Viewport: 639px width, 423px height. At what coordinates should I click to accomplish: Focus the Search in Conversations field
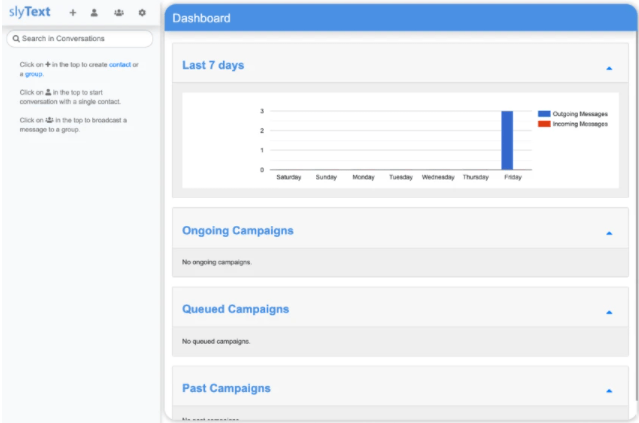tap(85, 39)
